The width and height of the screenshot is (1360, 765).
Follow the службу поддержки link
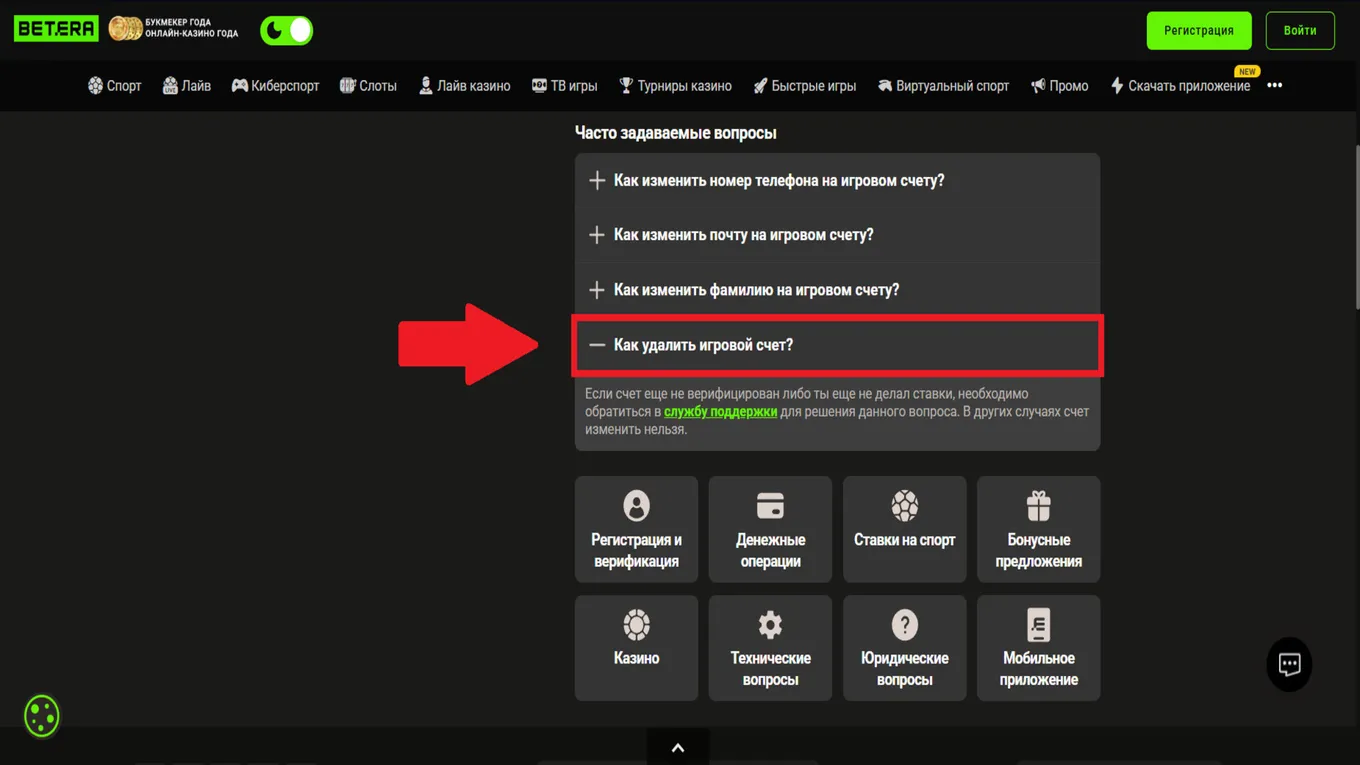point(720,411)
